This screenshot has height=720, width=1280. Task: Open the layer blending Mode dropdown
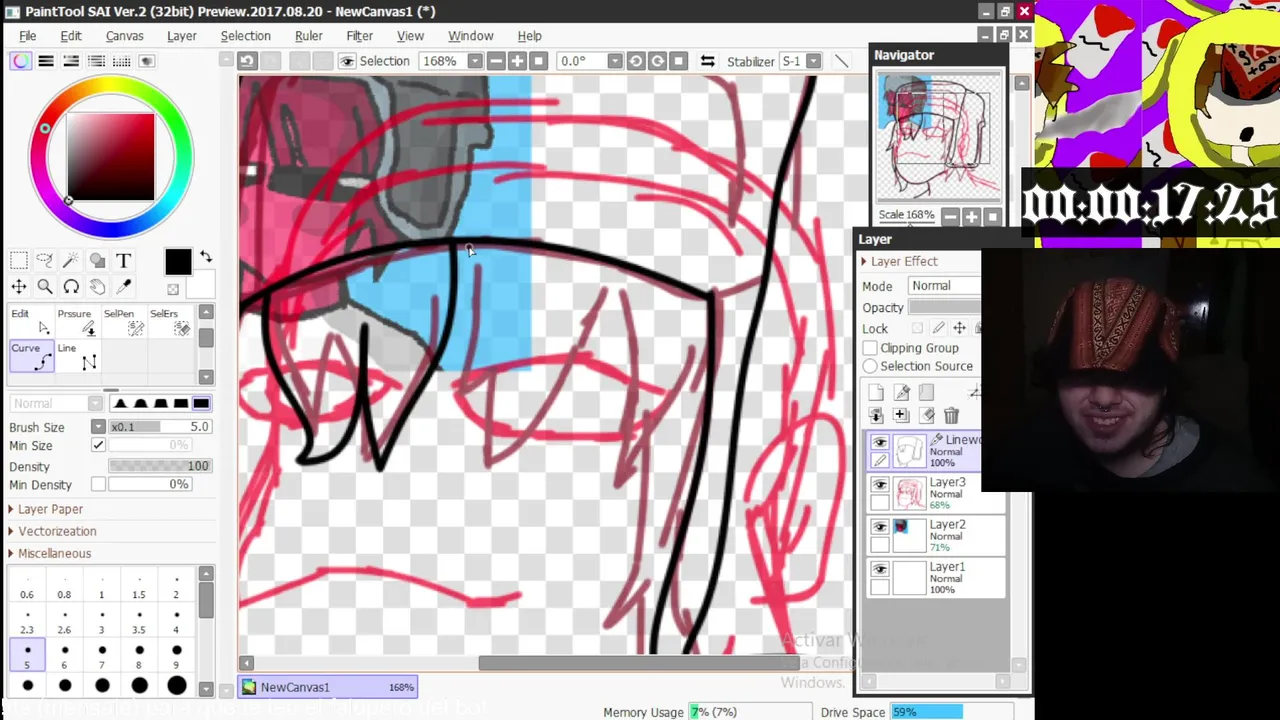944,285
